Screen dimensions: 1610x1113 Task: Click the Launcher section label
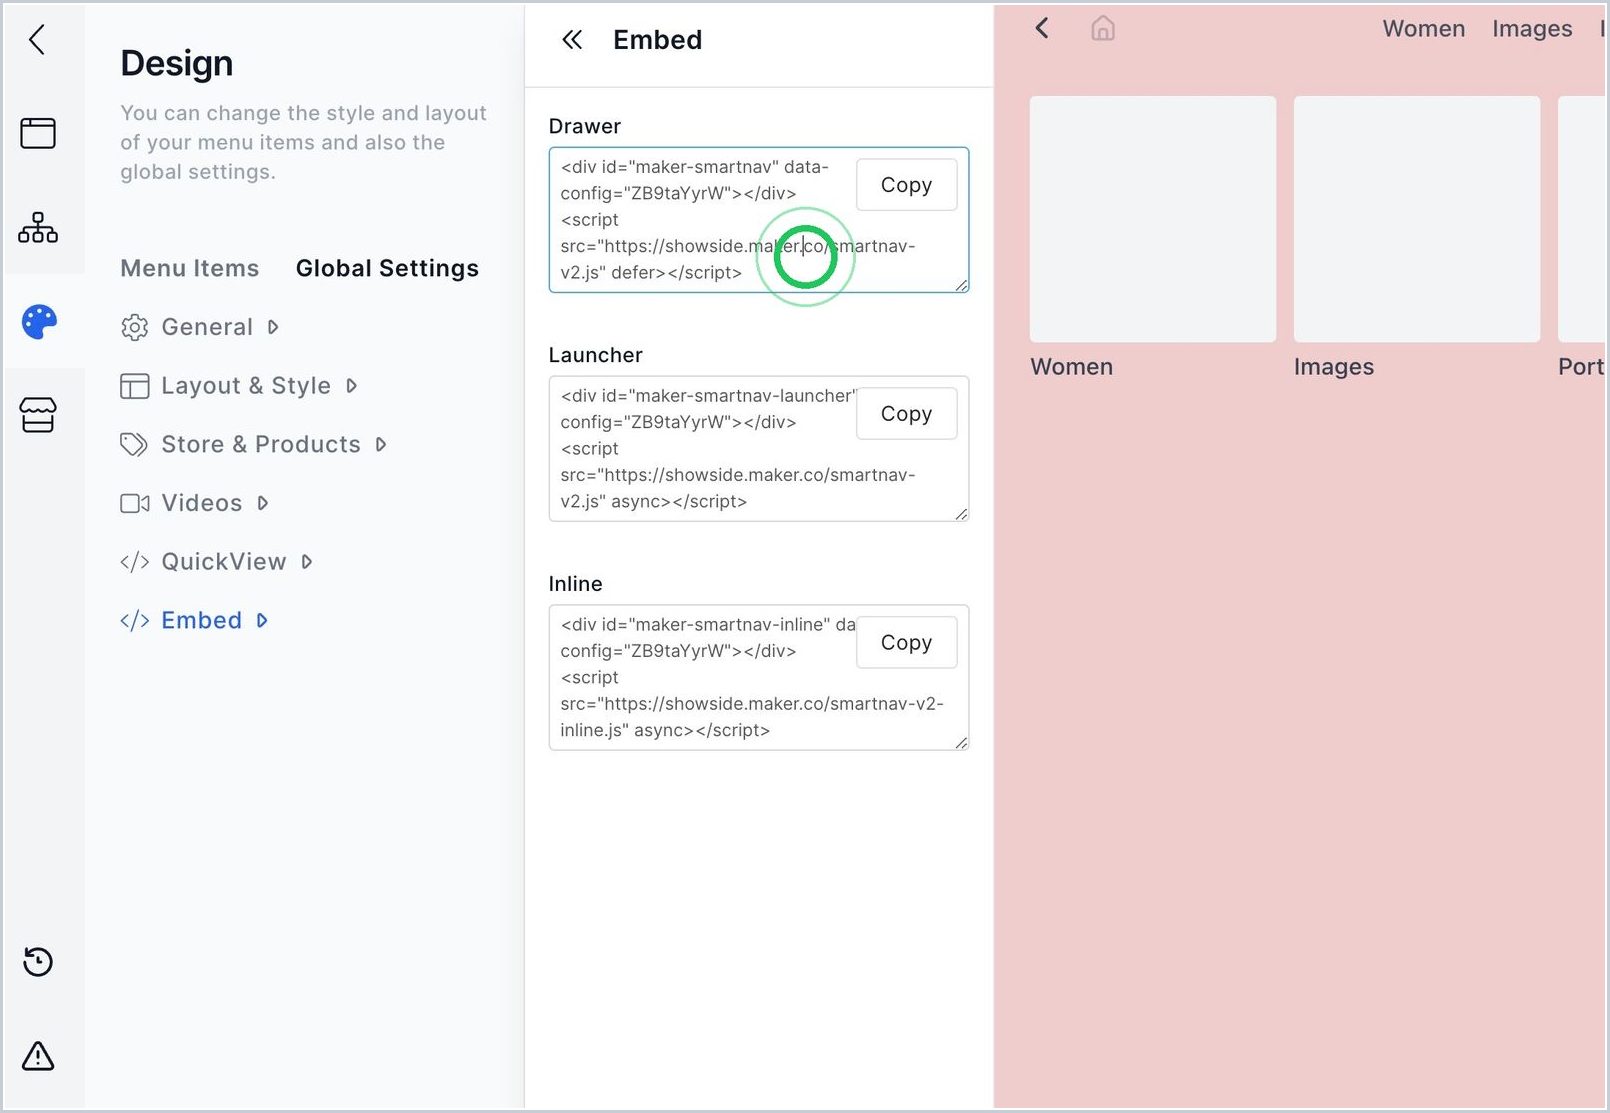pyautogui.click(x=596, y=355)
